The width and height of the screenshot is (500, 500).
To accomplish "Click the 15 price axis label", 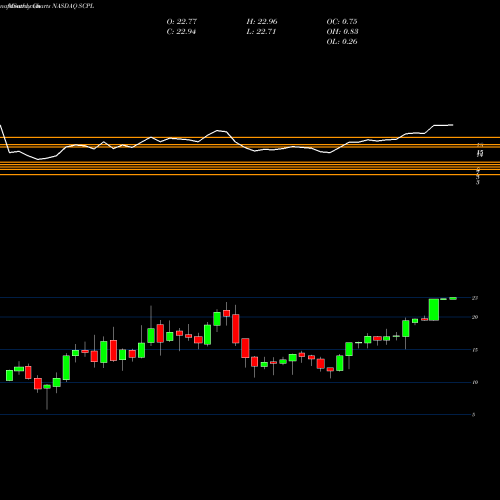I will point(475,350).
